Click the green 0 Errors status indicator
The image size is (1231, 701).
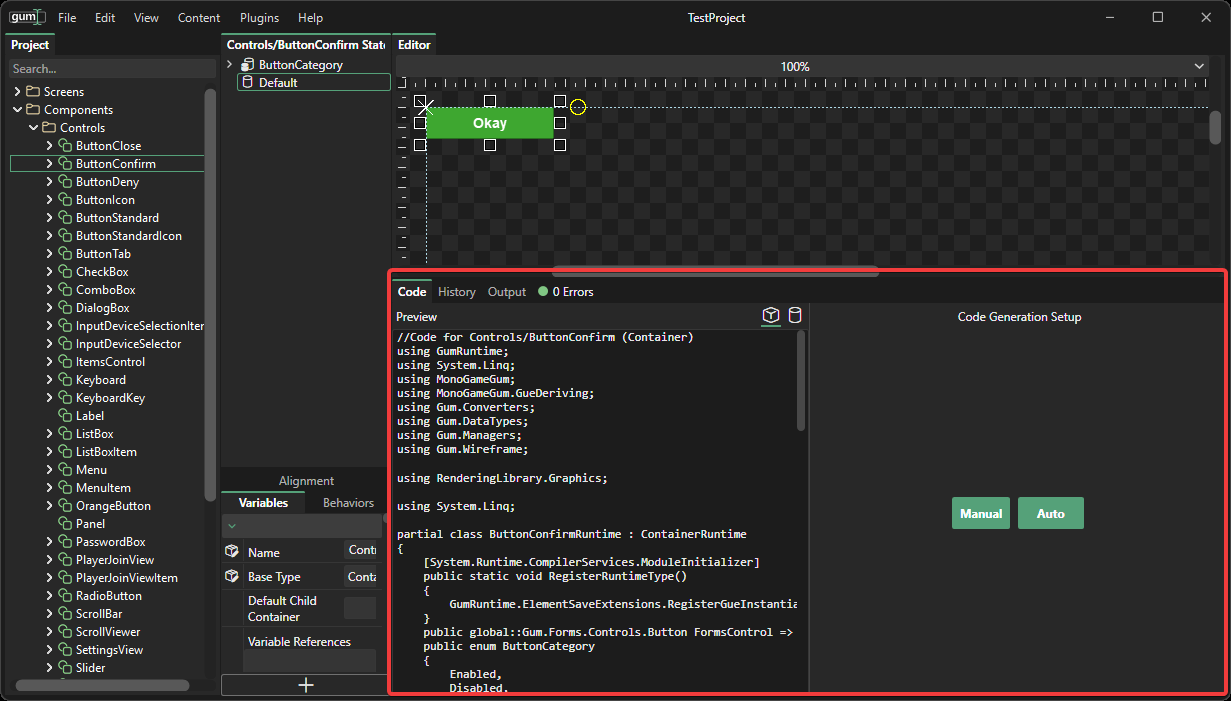[x=543, y=292]
